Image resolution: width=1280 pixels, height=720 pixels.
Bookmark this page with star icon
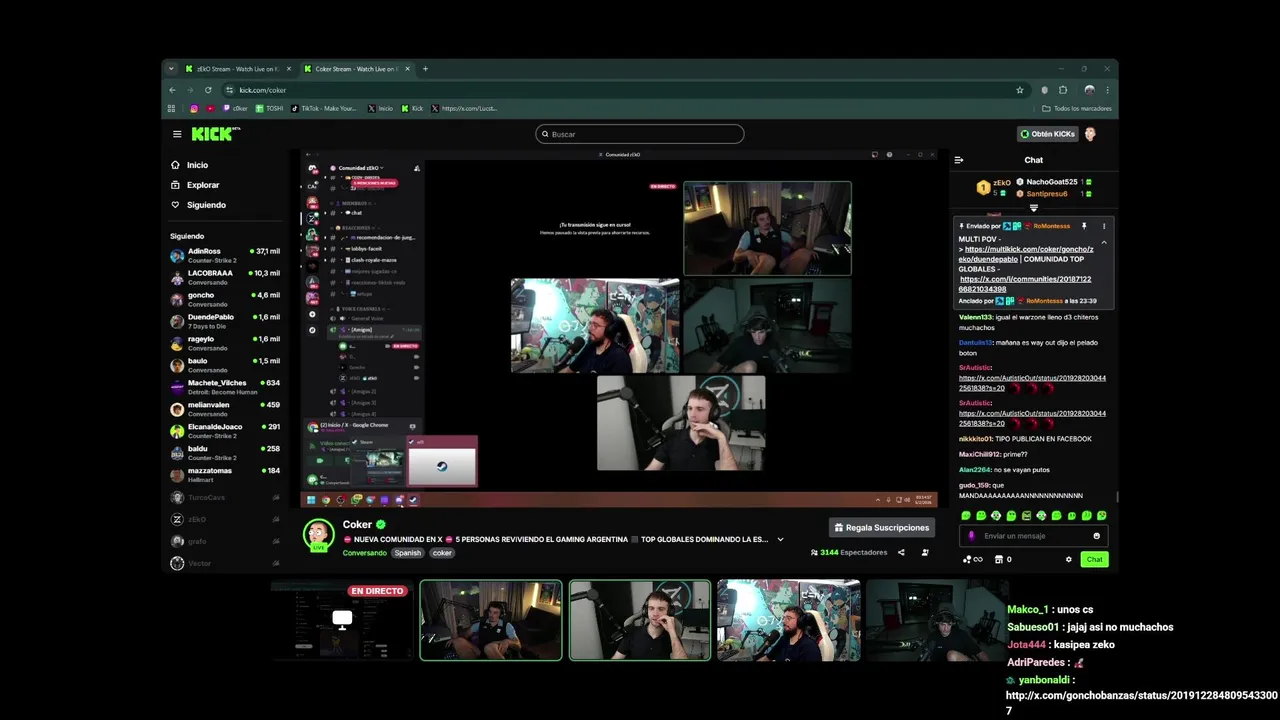(x=1020, y=90)
